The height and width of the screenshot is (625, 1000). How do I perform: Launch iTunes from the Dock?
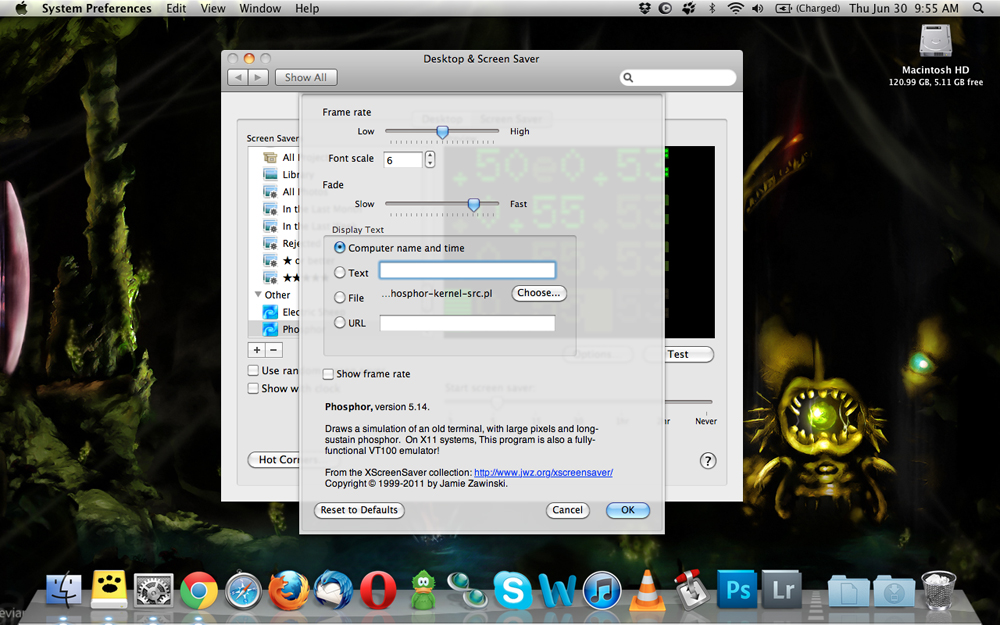602,590
